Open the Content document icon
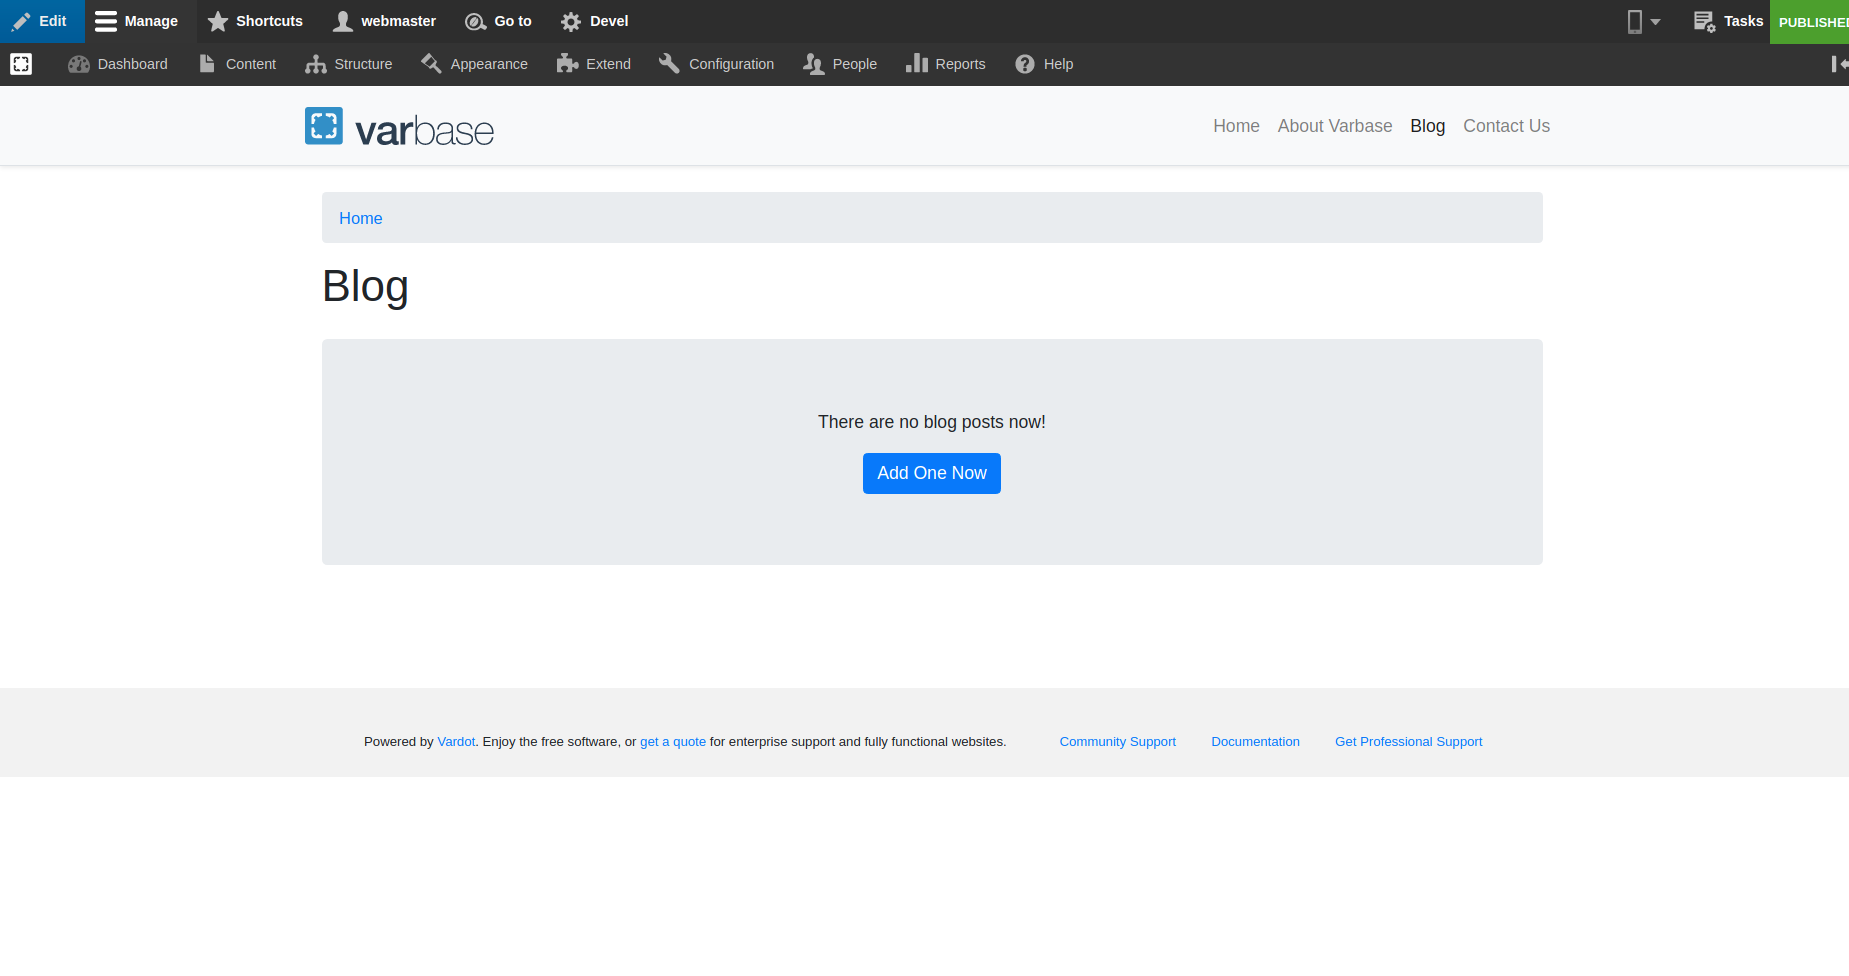The width and height of the screenshot is (1849, 976). click(x=208, y=64)
